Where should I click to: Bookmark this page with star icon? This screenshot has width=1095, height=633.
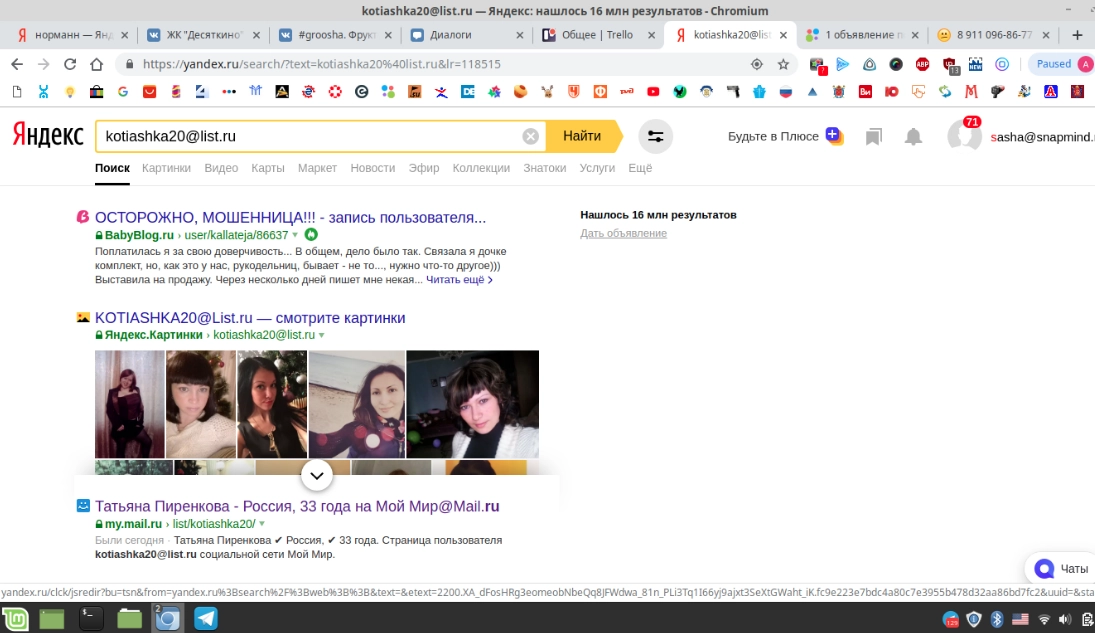pyautogui.click(x=784, y=64)
